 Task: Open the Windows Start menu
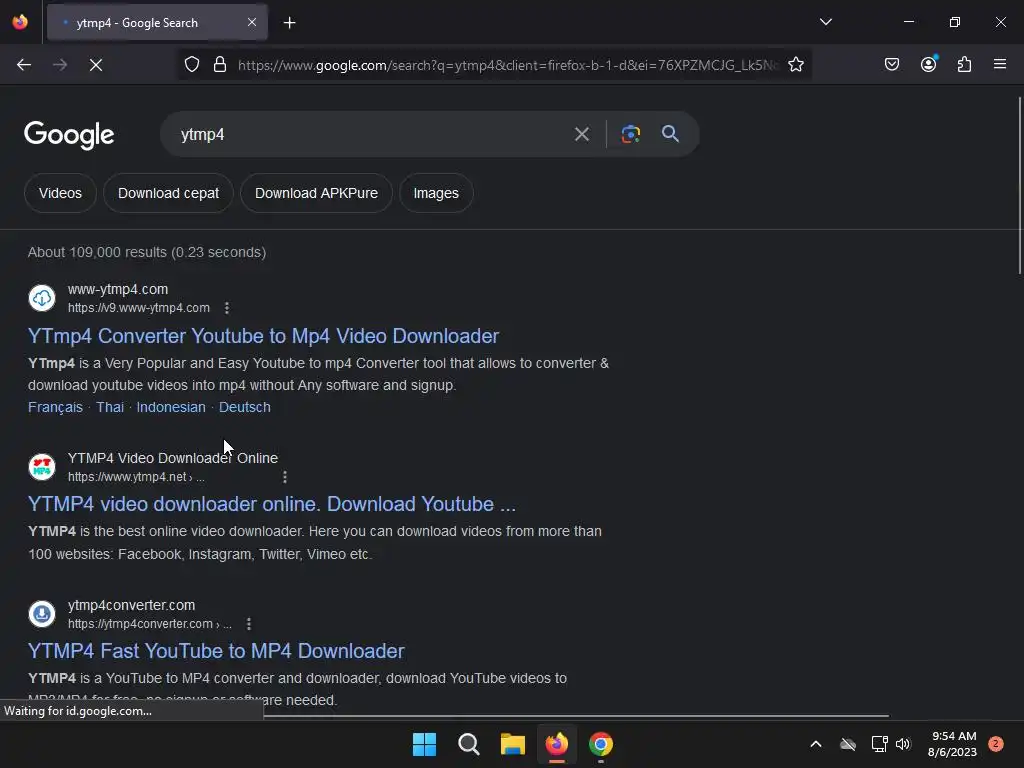pyautogui.click(x=424, y=744)
